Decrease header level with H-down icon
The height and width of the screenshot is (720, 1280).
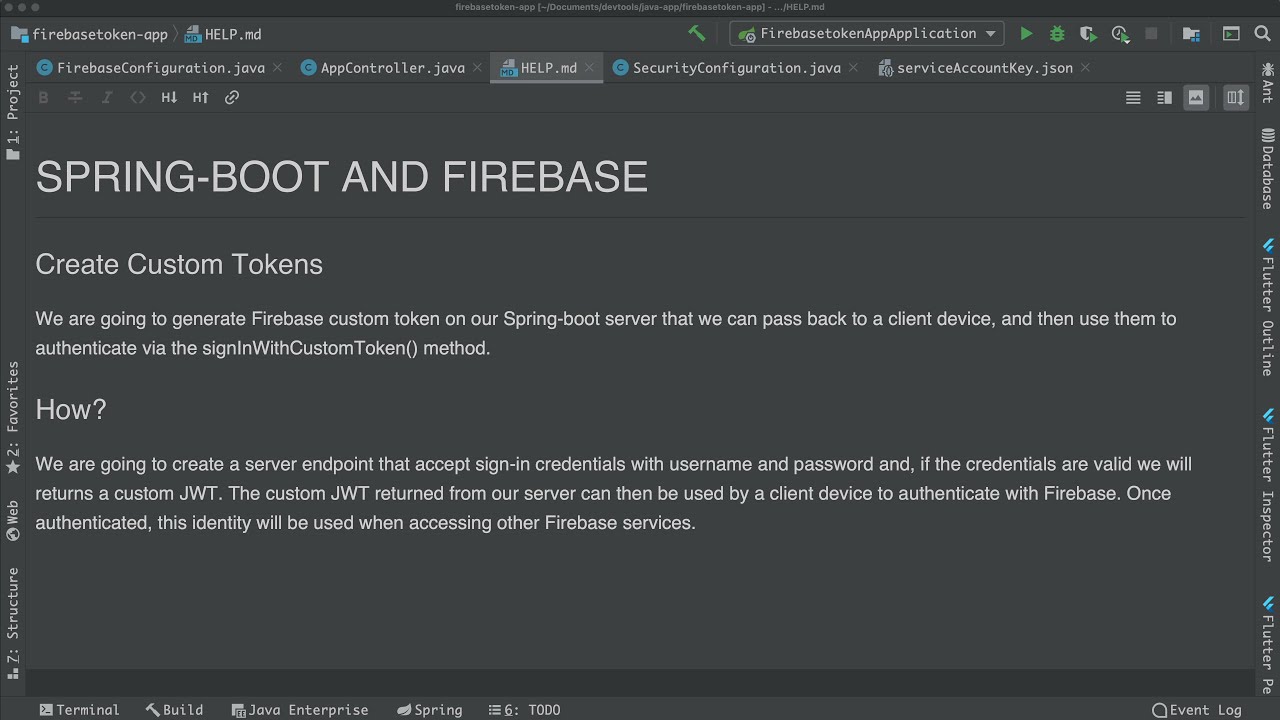click(x=169, y=97)
